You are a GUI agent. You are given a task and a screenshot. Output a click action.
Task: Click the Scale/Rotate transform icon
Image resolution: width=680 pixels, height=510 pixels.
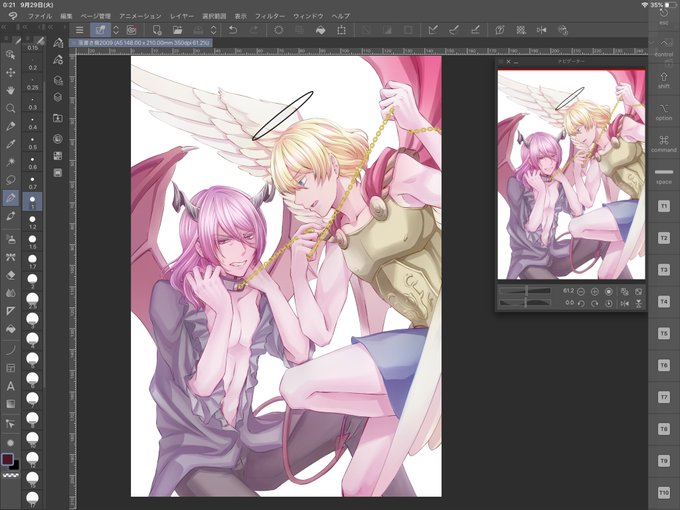click(341, 30)
